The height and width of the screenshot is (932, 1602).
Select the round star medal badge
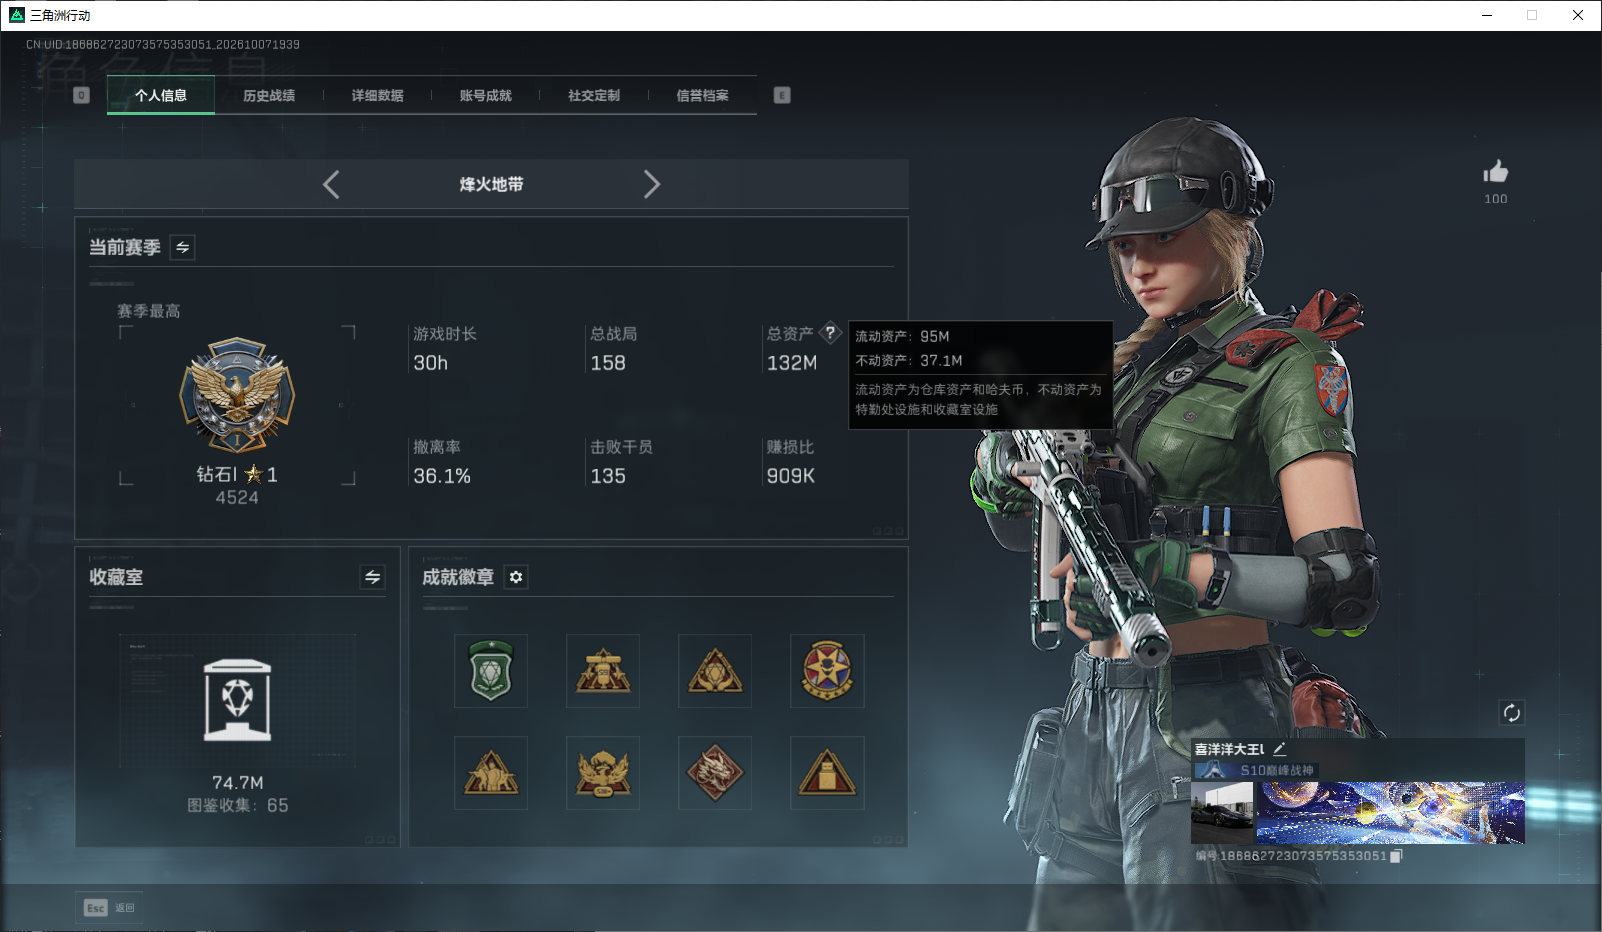click(827, 671)
